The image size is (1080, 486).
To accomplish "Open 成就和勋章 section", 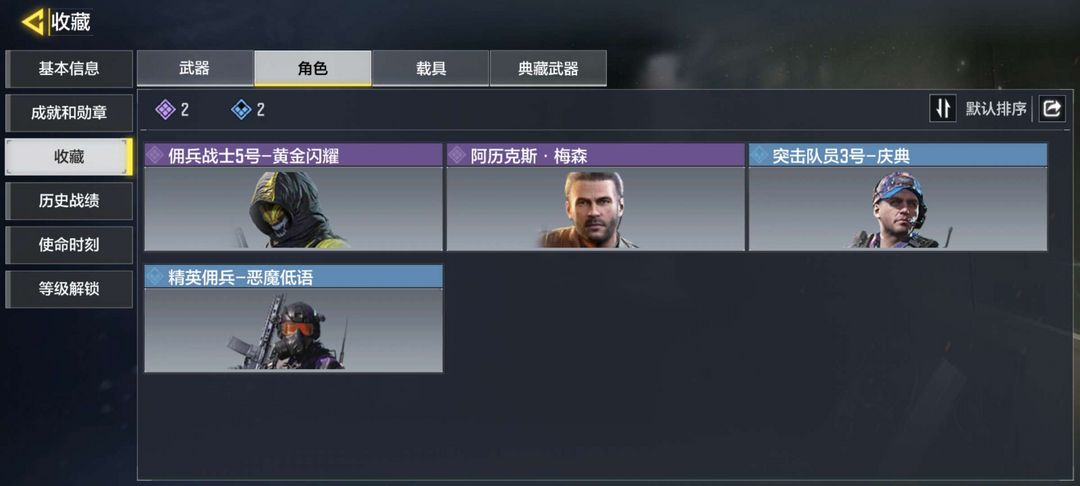I will point(69,113).
